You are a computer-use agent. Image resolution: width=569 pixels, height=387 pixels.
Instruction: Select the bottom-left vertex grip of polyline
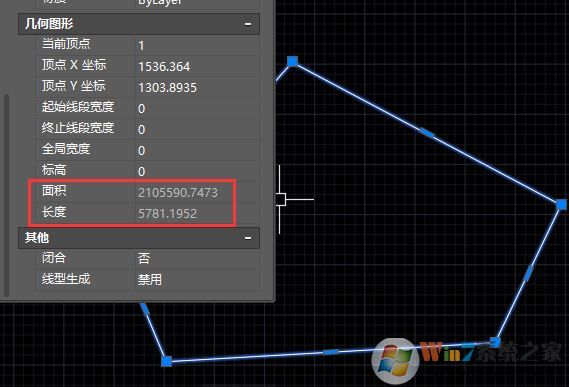pos(167,361)
